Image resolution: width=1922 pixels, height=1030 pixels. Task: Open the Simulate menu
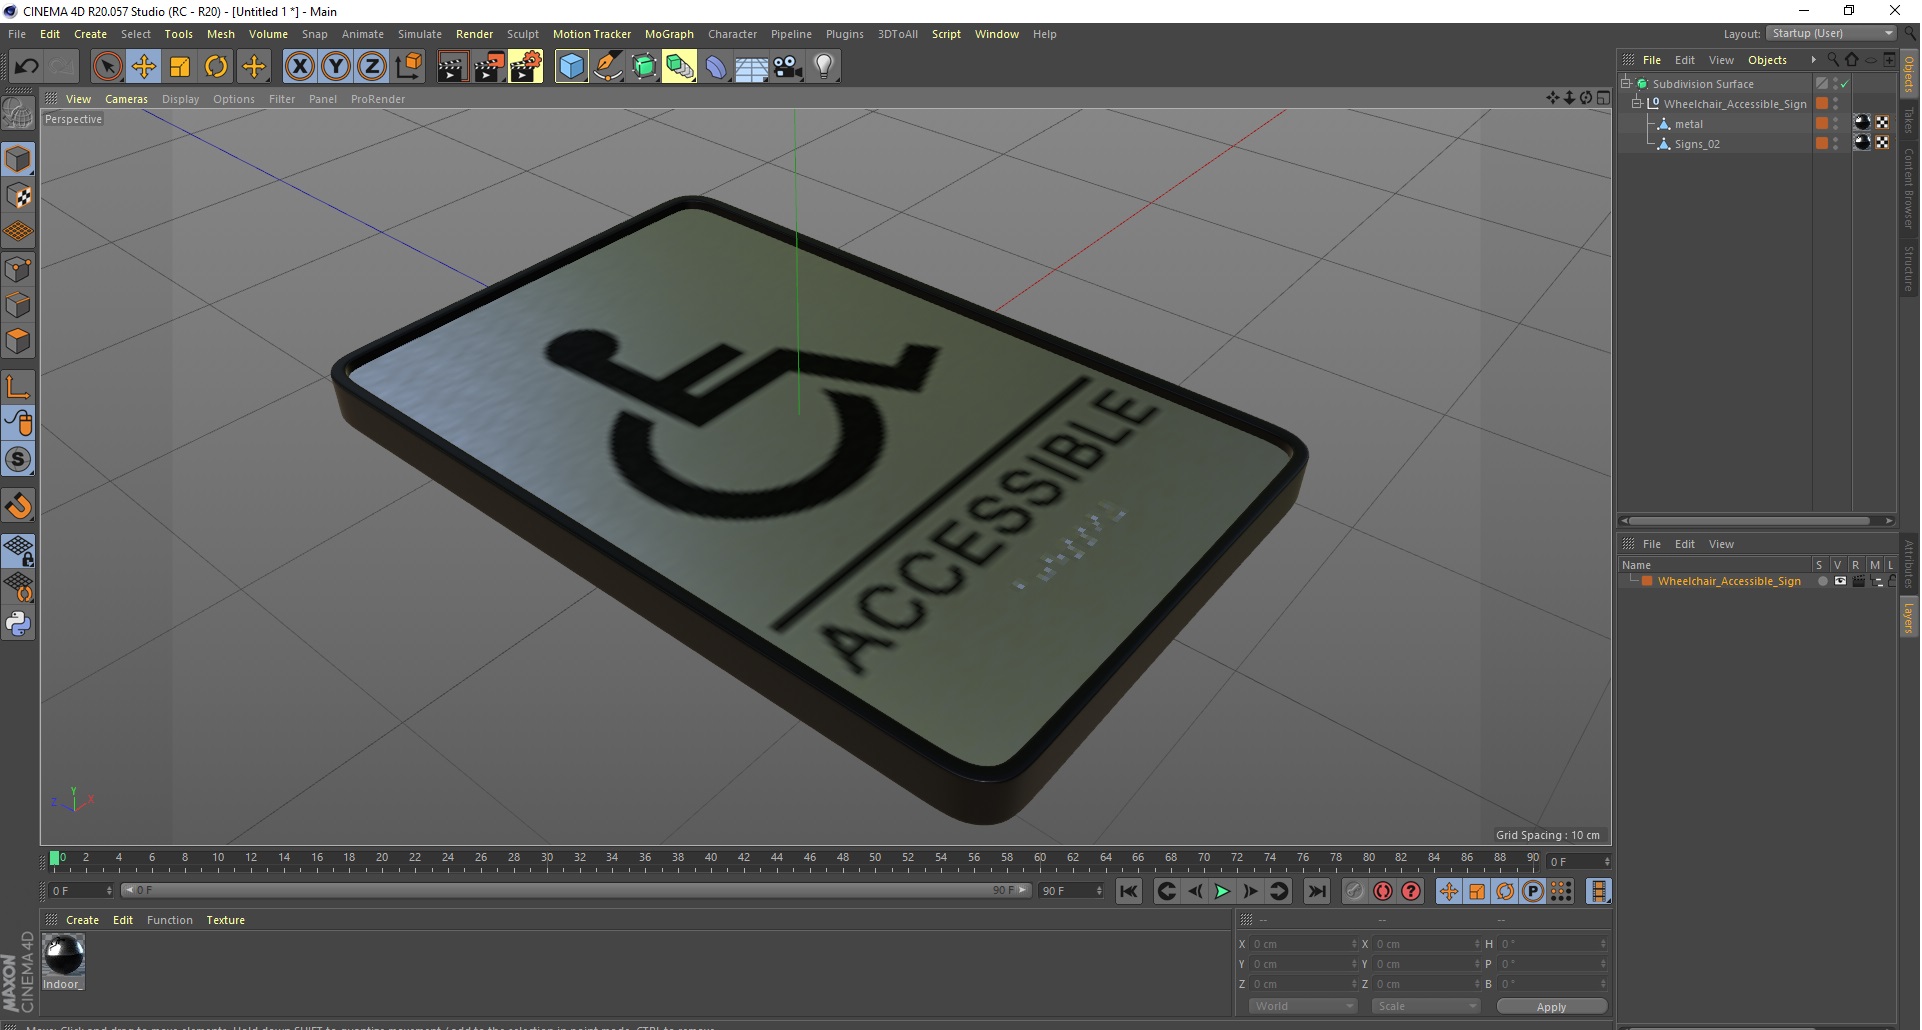[420, 34]
